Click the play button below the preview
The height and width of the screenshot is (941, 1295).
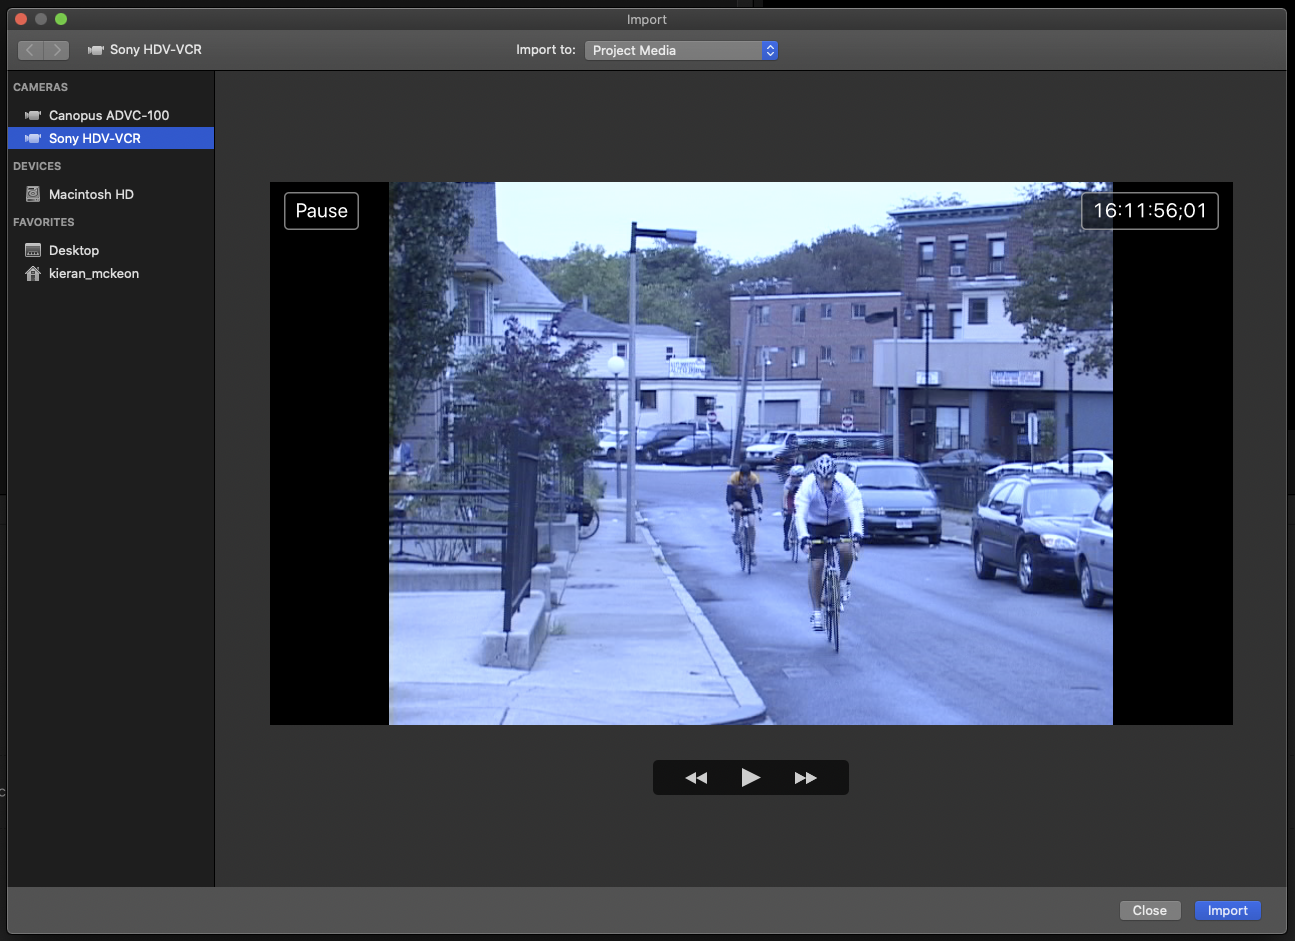tap(750, 777)
